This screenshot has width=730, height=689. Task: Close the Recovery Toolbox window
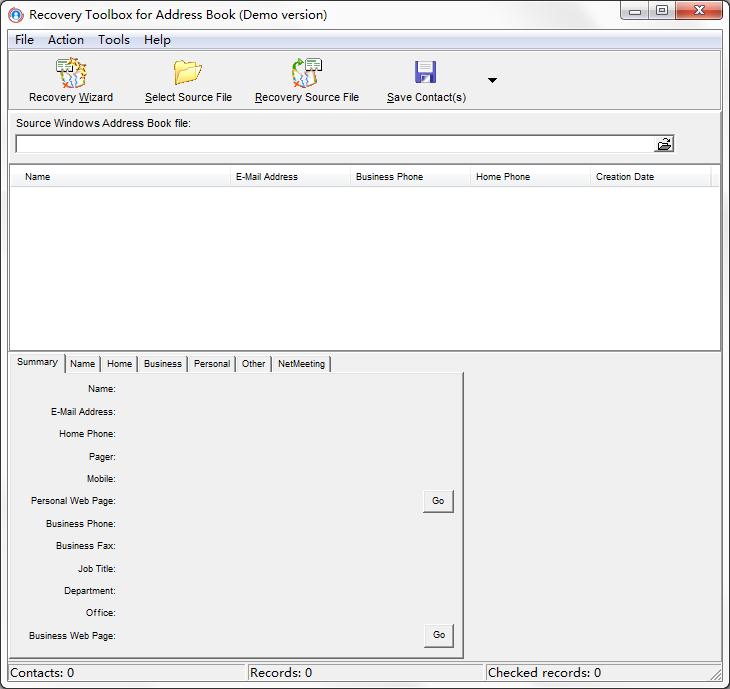point(699,11)
